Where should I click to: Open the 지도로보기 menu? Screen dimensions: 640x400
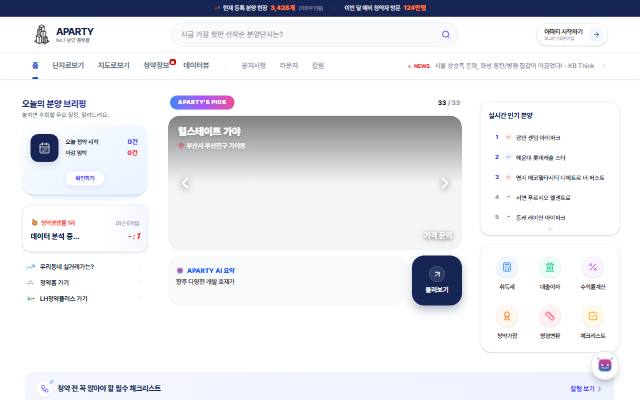[113, 65]
